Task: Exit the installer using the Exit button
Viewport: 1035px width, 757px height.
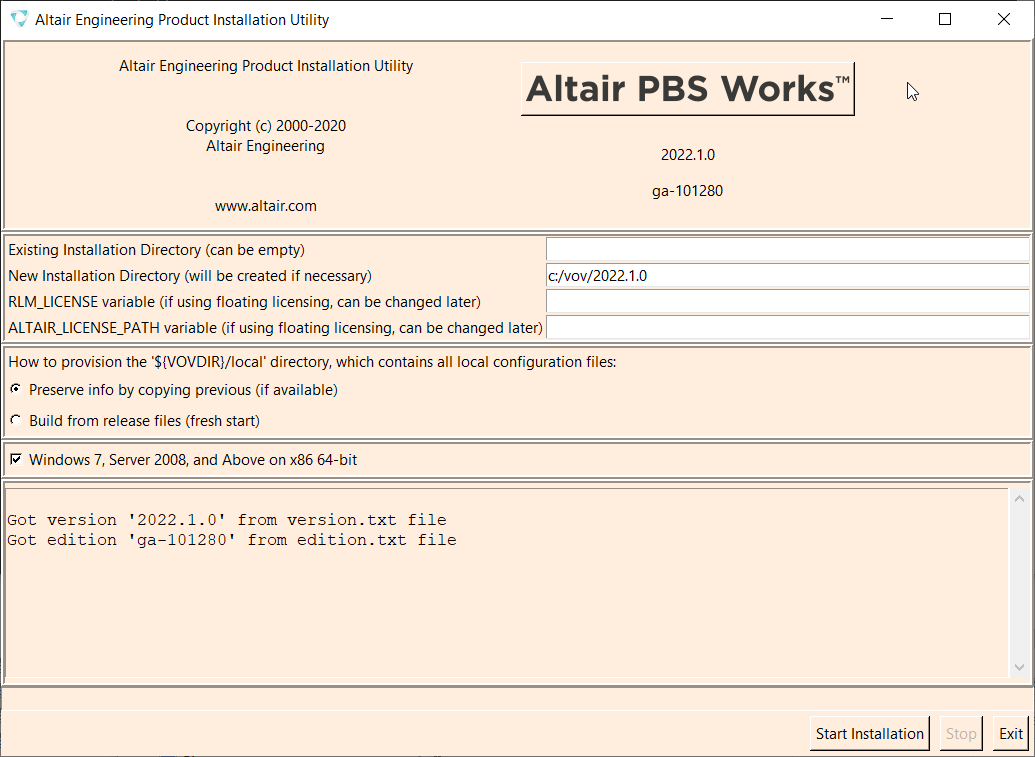Action: coord(1011,734)
